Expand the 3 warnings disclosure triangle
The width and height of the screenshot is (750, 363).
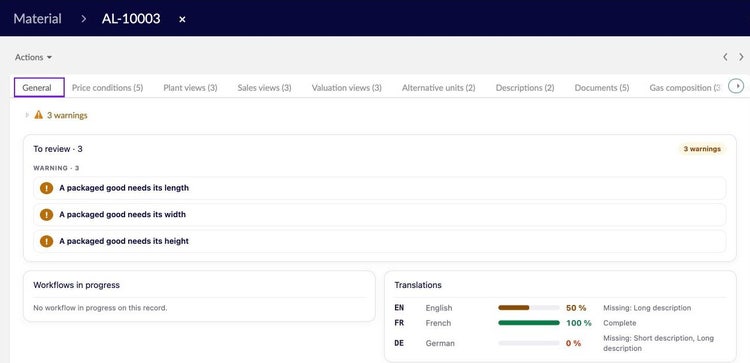[27, 115]
